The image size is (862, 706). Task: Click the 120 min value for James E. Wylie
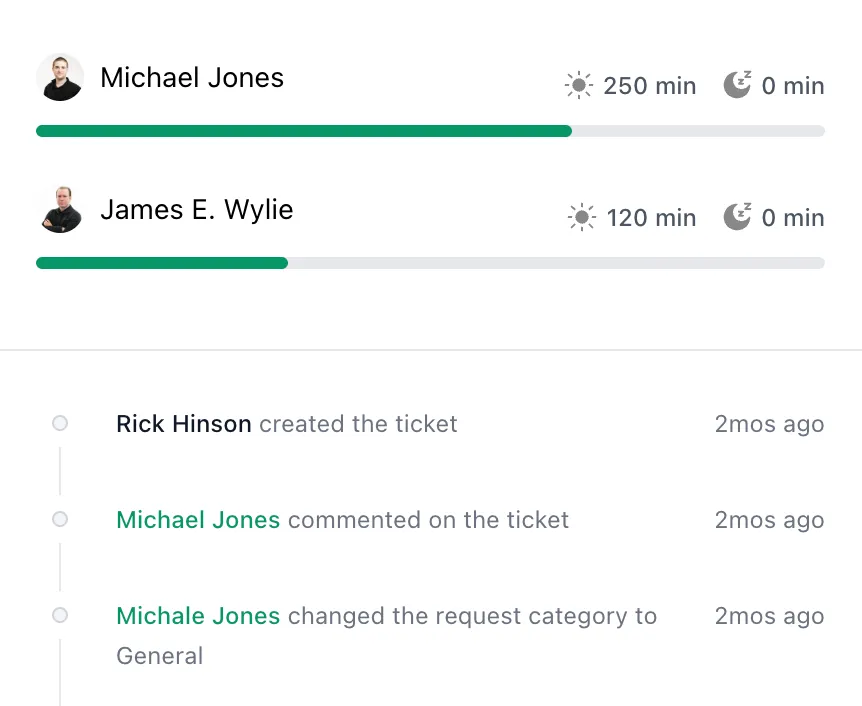pyautogui.click(x=652, y=217)
